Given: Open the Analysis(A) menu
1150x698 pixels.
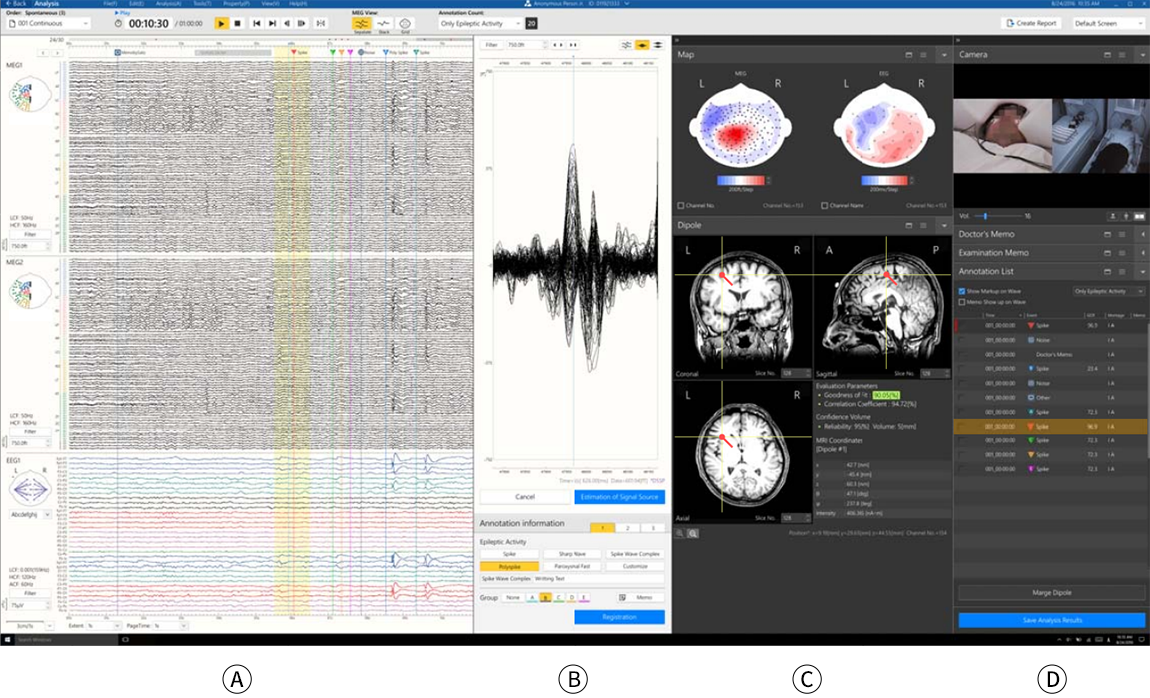Looking at the screenshot, I should (168, 4).
